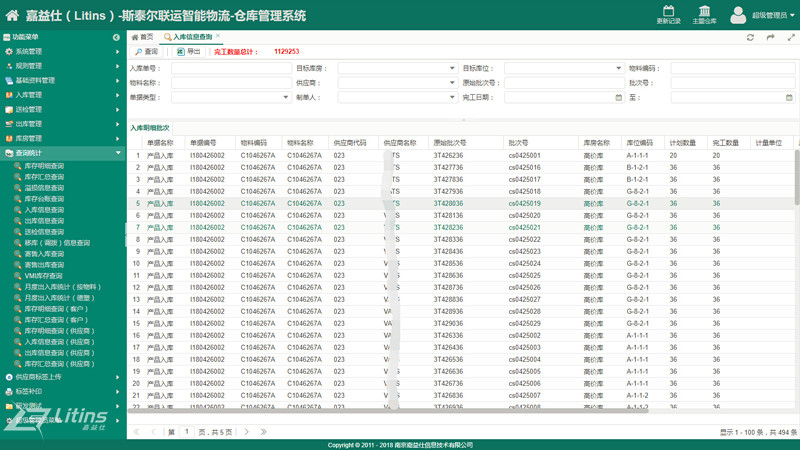Open the 制单人 dropdown
Image resolution: width=800 pixels, height=450 pixels.
click(x=452, y=97)
